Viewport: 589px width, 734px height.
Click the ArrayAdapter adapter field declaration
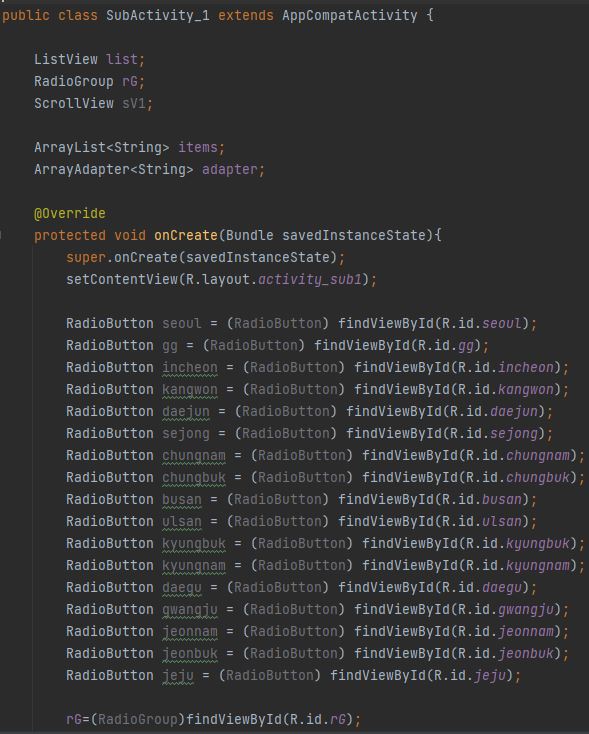coord(149,169)
